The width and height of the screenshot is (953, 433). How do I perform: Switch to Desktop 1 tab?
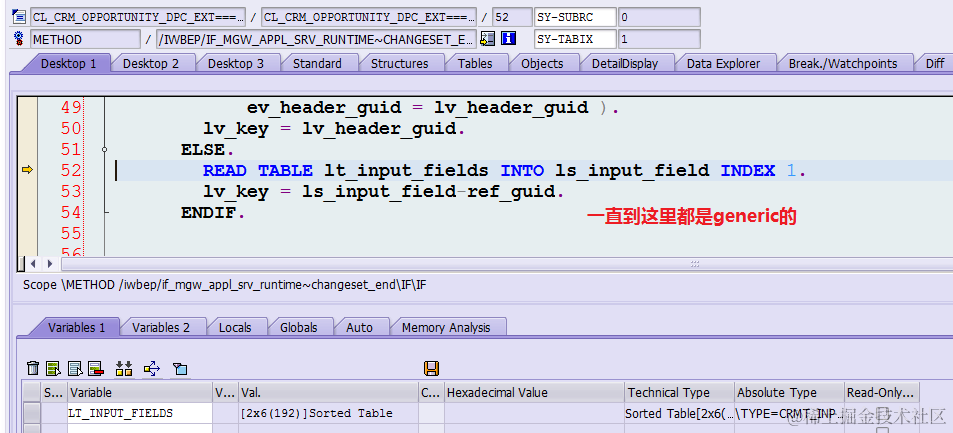point(68,63)
